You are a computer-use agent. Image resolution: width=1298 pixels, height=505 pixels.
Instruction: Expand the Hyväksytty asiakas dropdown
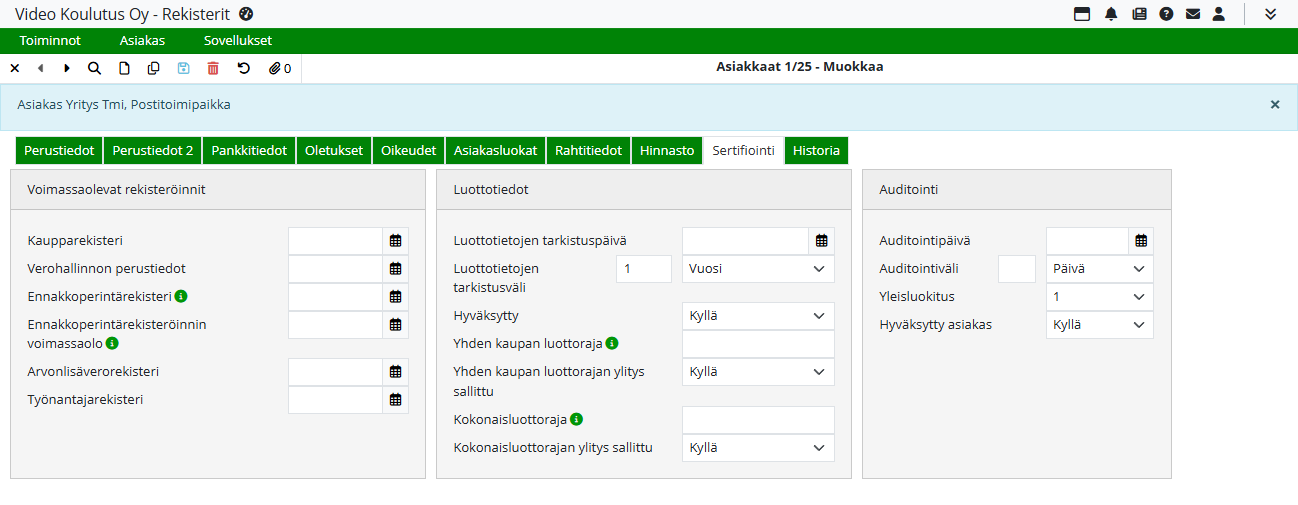tap(1099, 325)
